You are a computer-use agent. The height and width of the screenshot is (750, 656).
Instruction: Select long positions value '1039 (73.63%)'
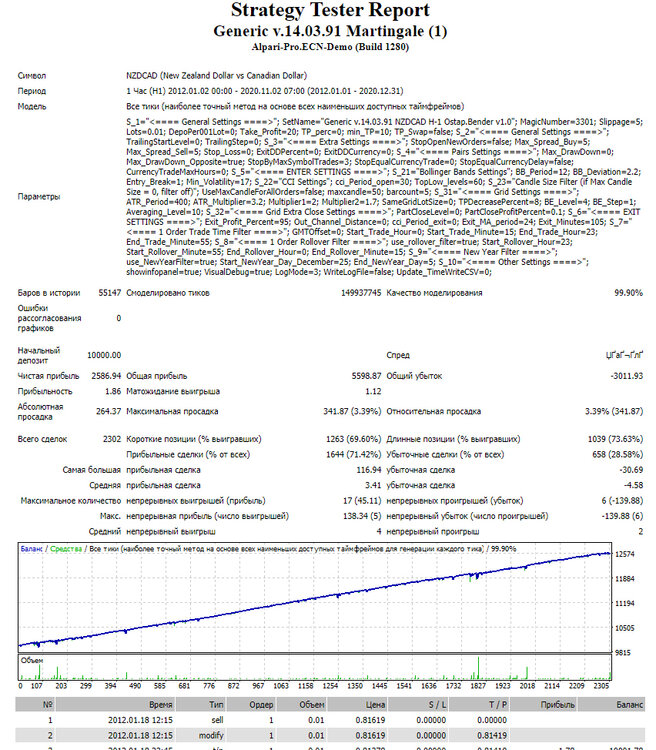pos(615,439)
